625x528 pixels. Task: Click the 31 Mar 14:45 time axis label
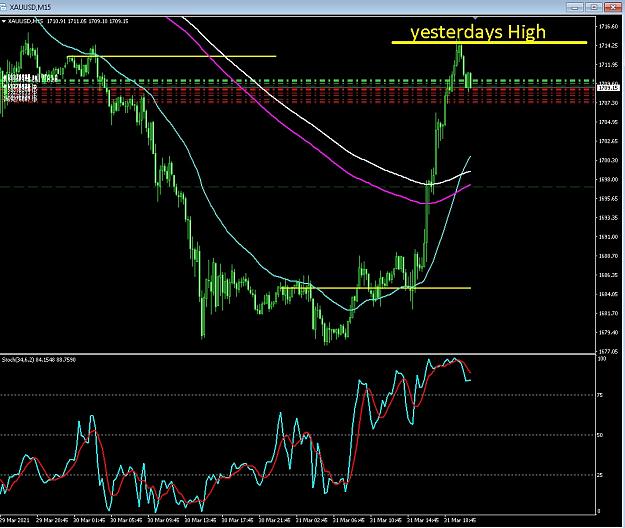tap(423, 520)
